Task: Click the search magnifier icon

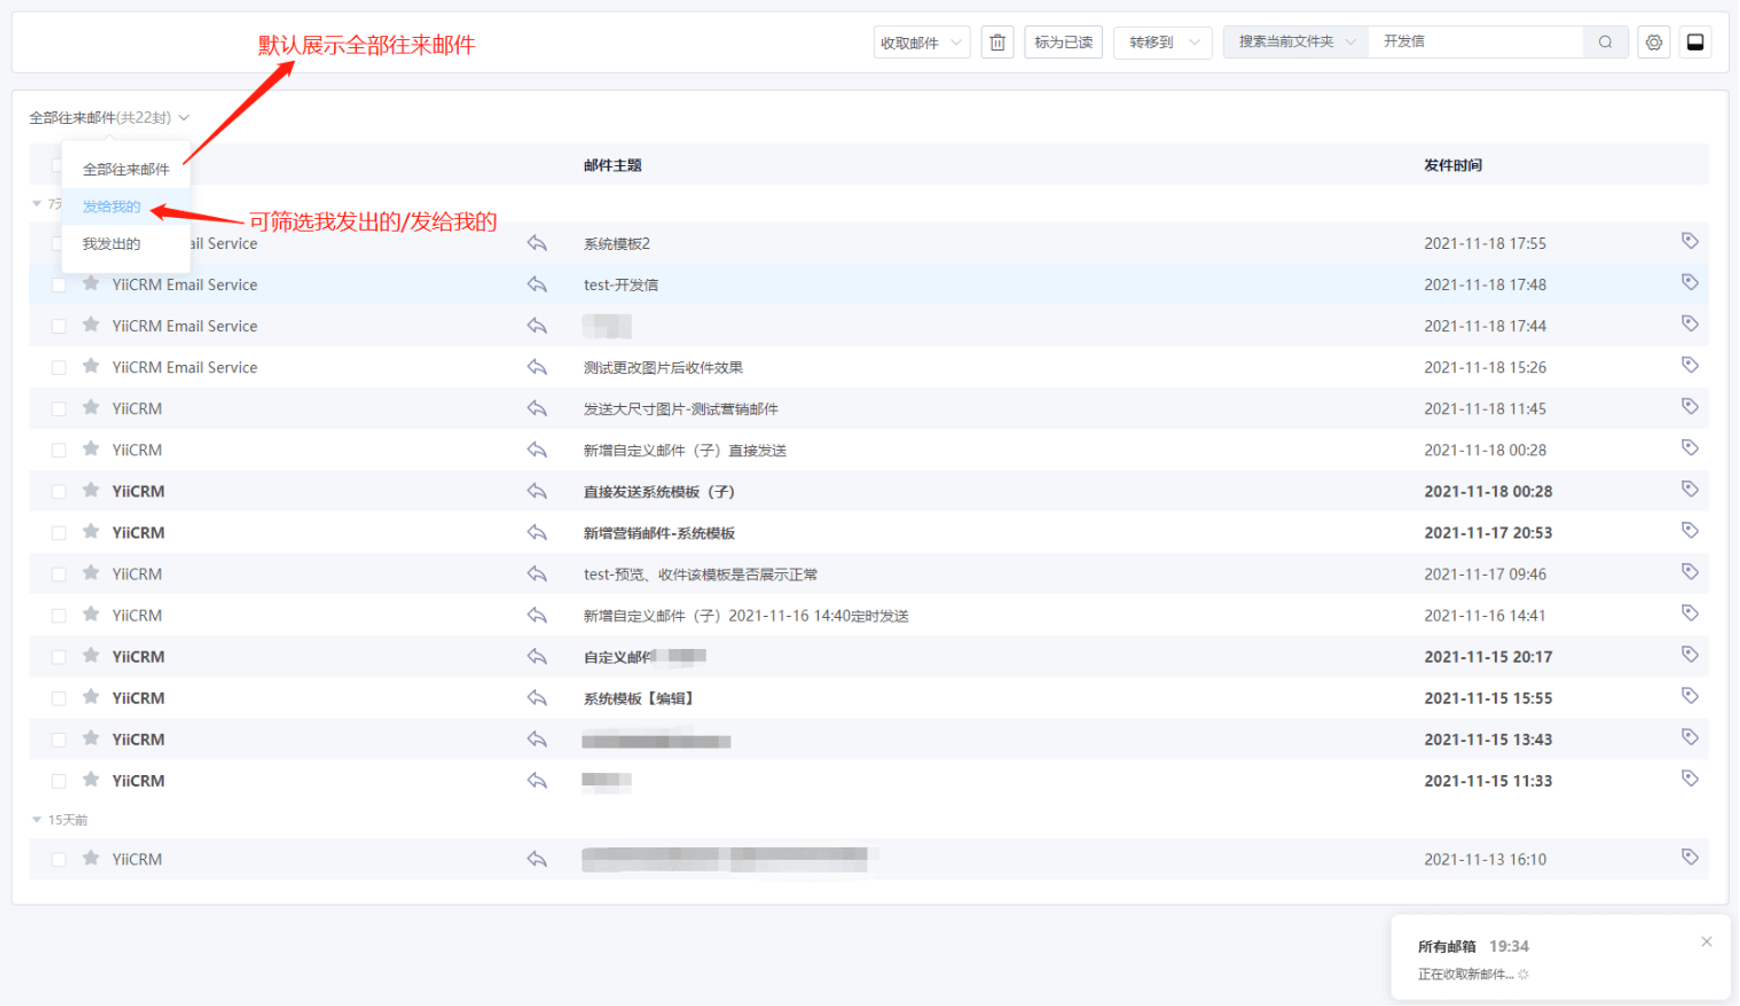Action: 1605,42
